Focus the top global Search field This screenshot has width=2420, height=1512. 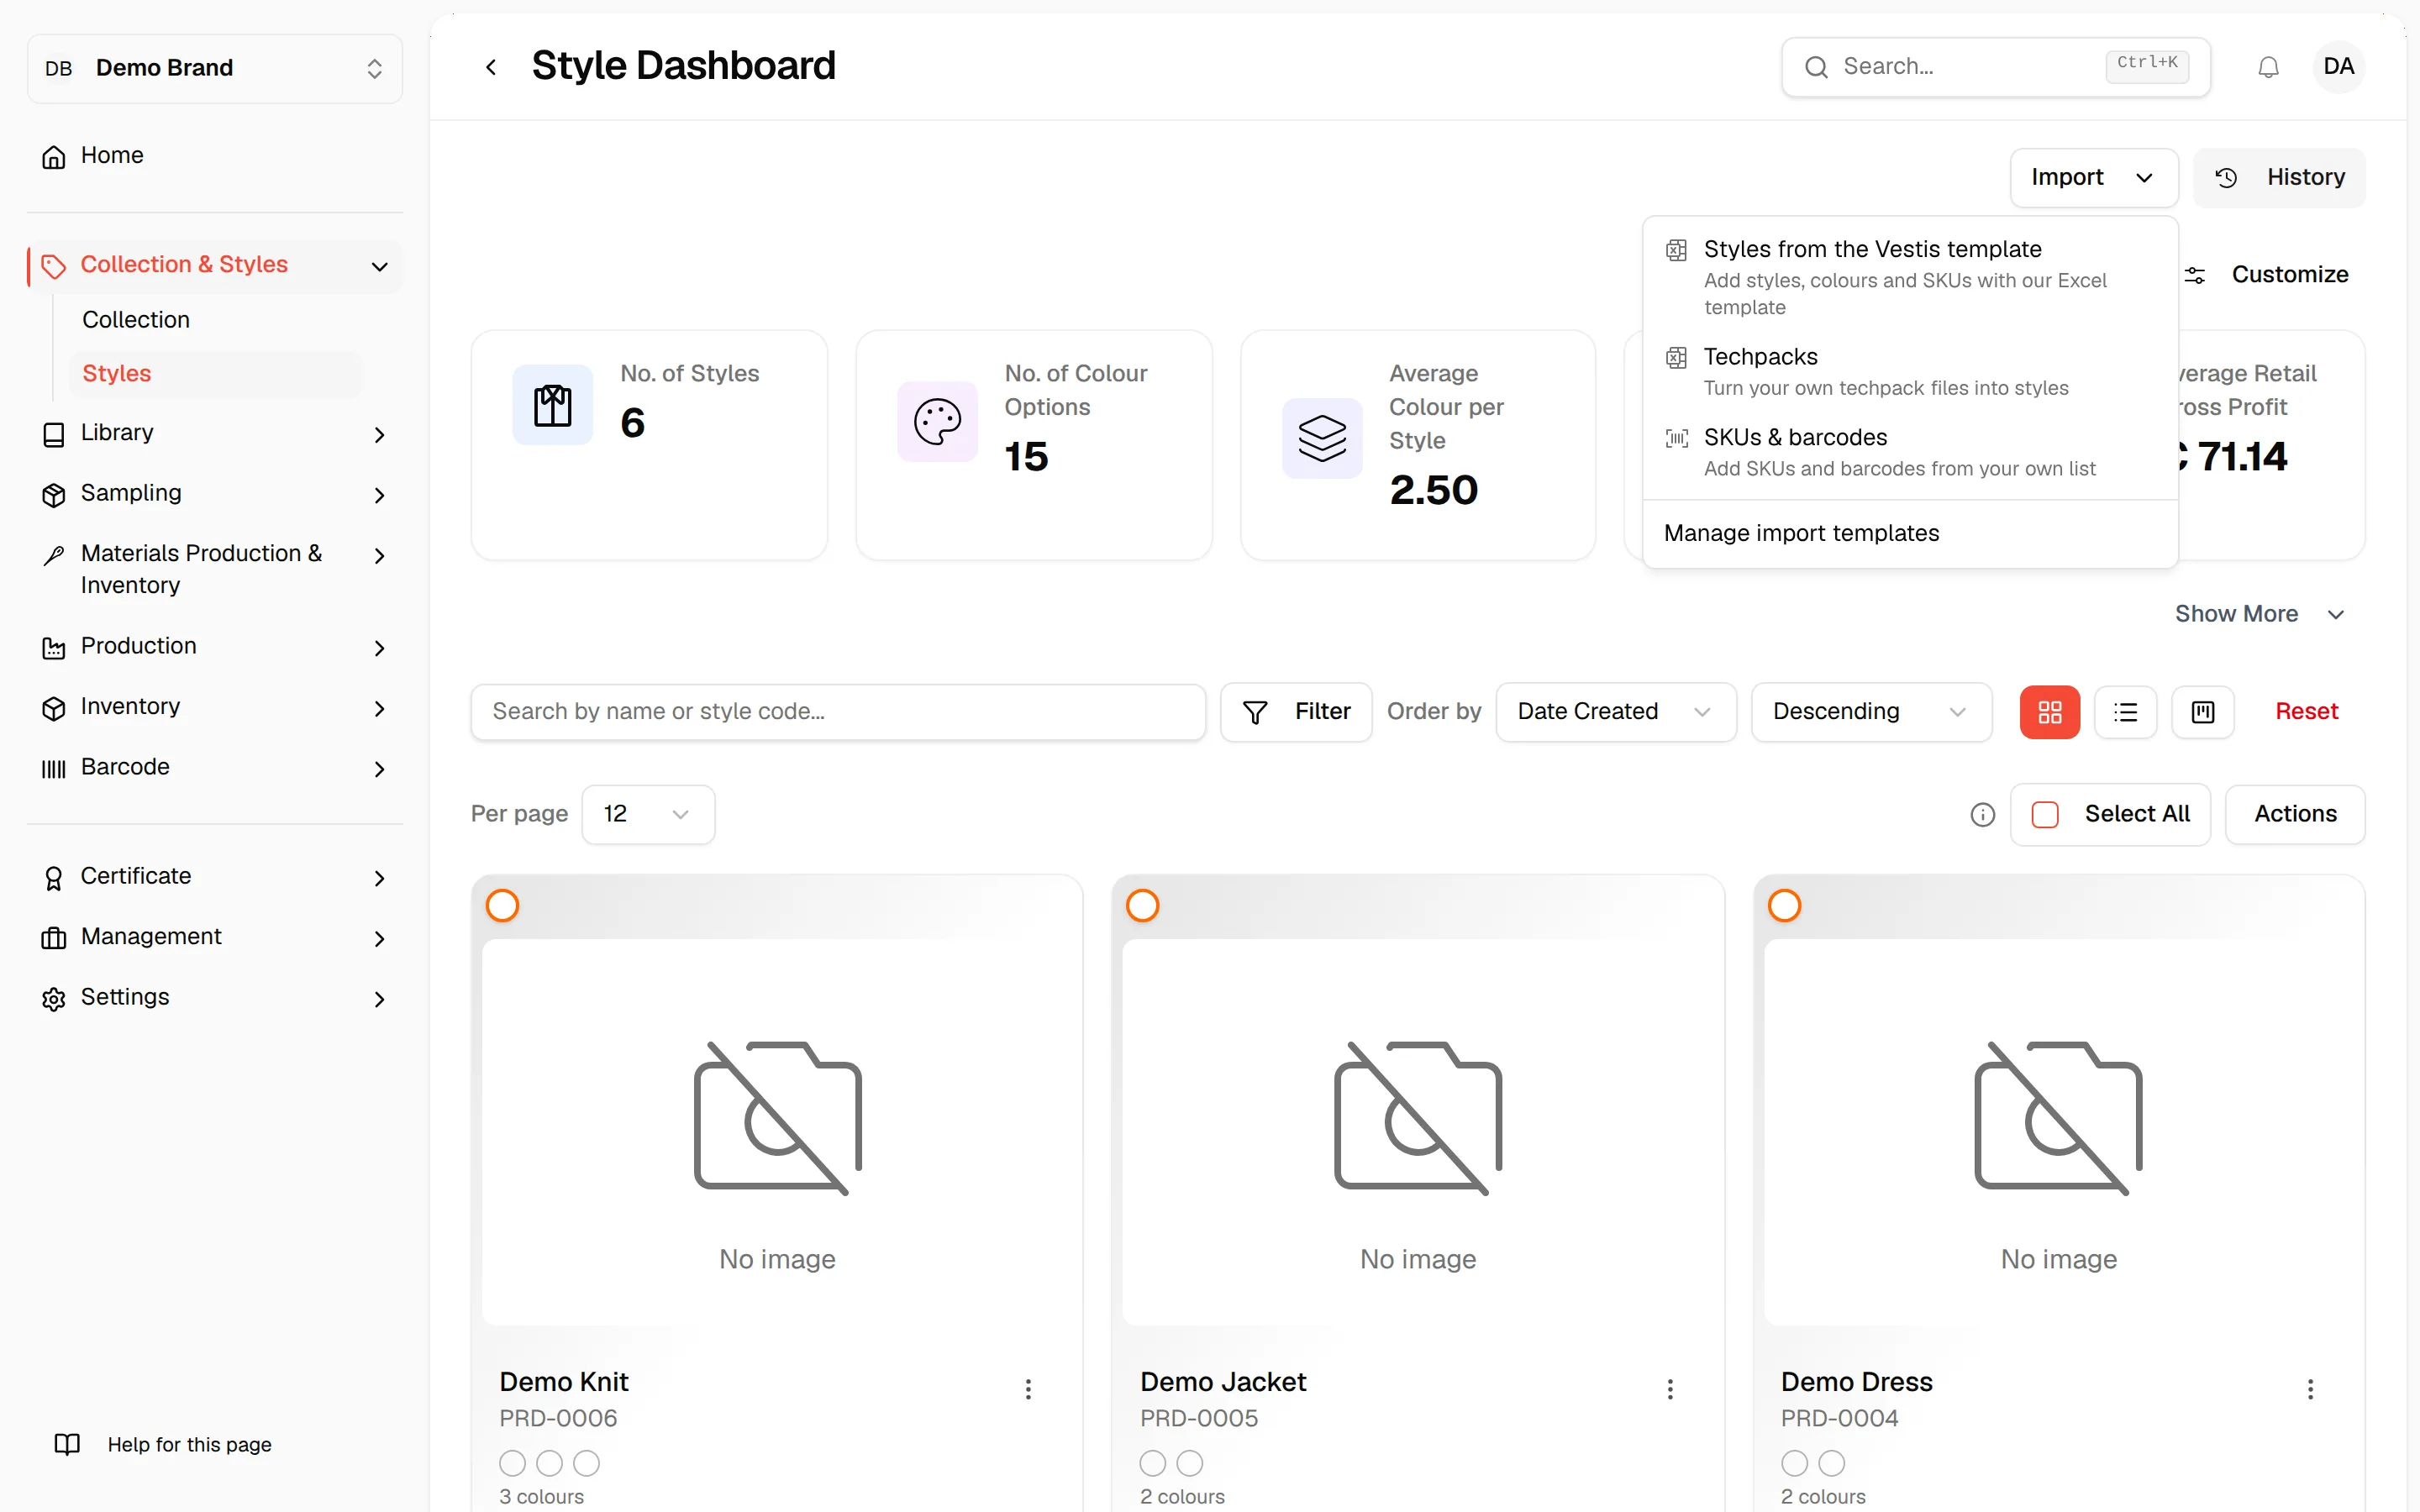[1995, 67]
